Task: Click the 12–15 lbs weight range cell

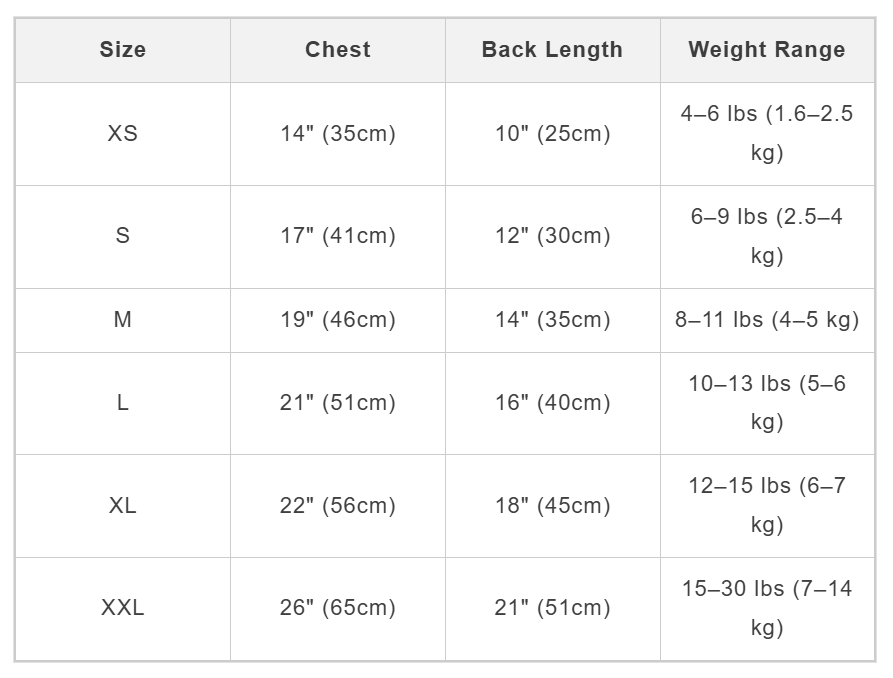Action: coord(767,505)
